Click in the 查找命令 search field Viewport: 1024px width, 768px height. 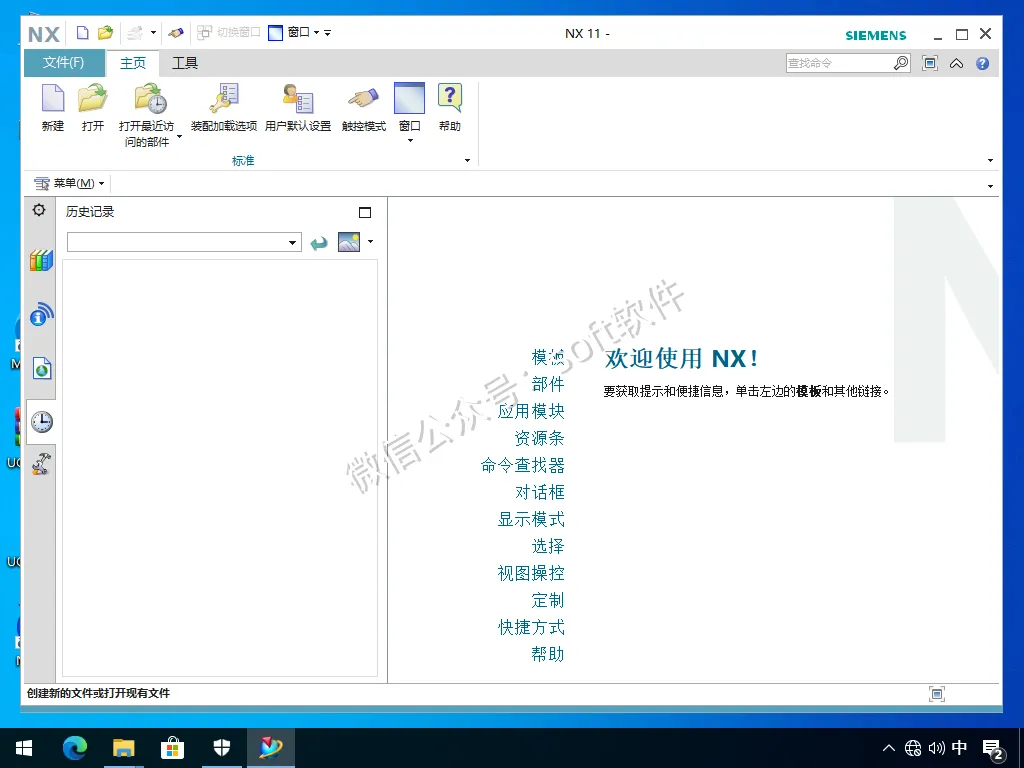(x=839, y=63)
